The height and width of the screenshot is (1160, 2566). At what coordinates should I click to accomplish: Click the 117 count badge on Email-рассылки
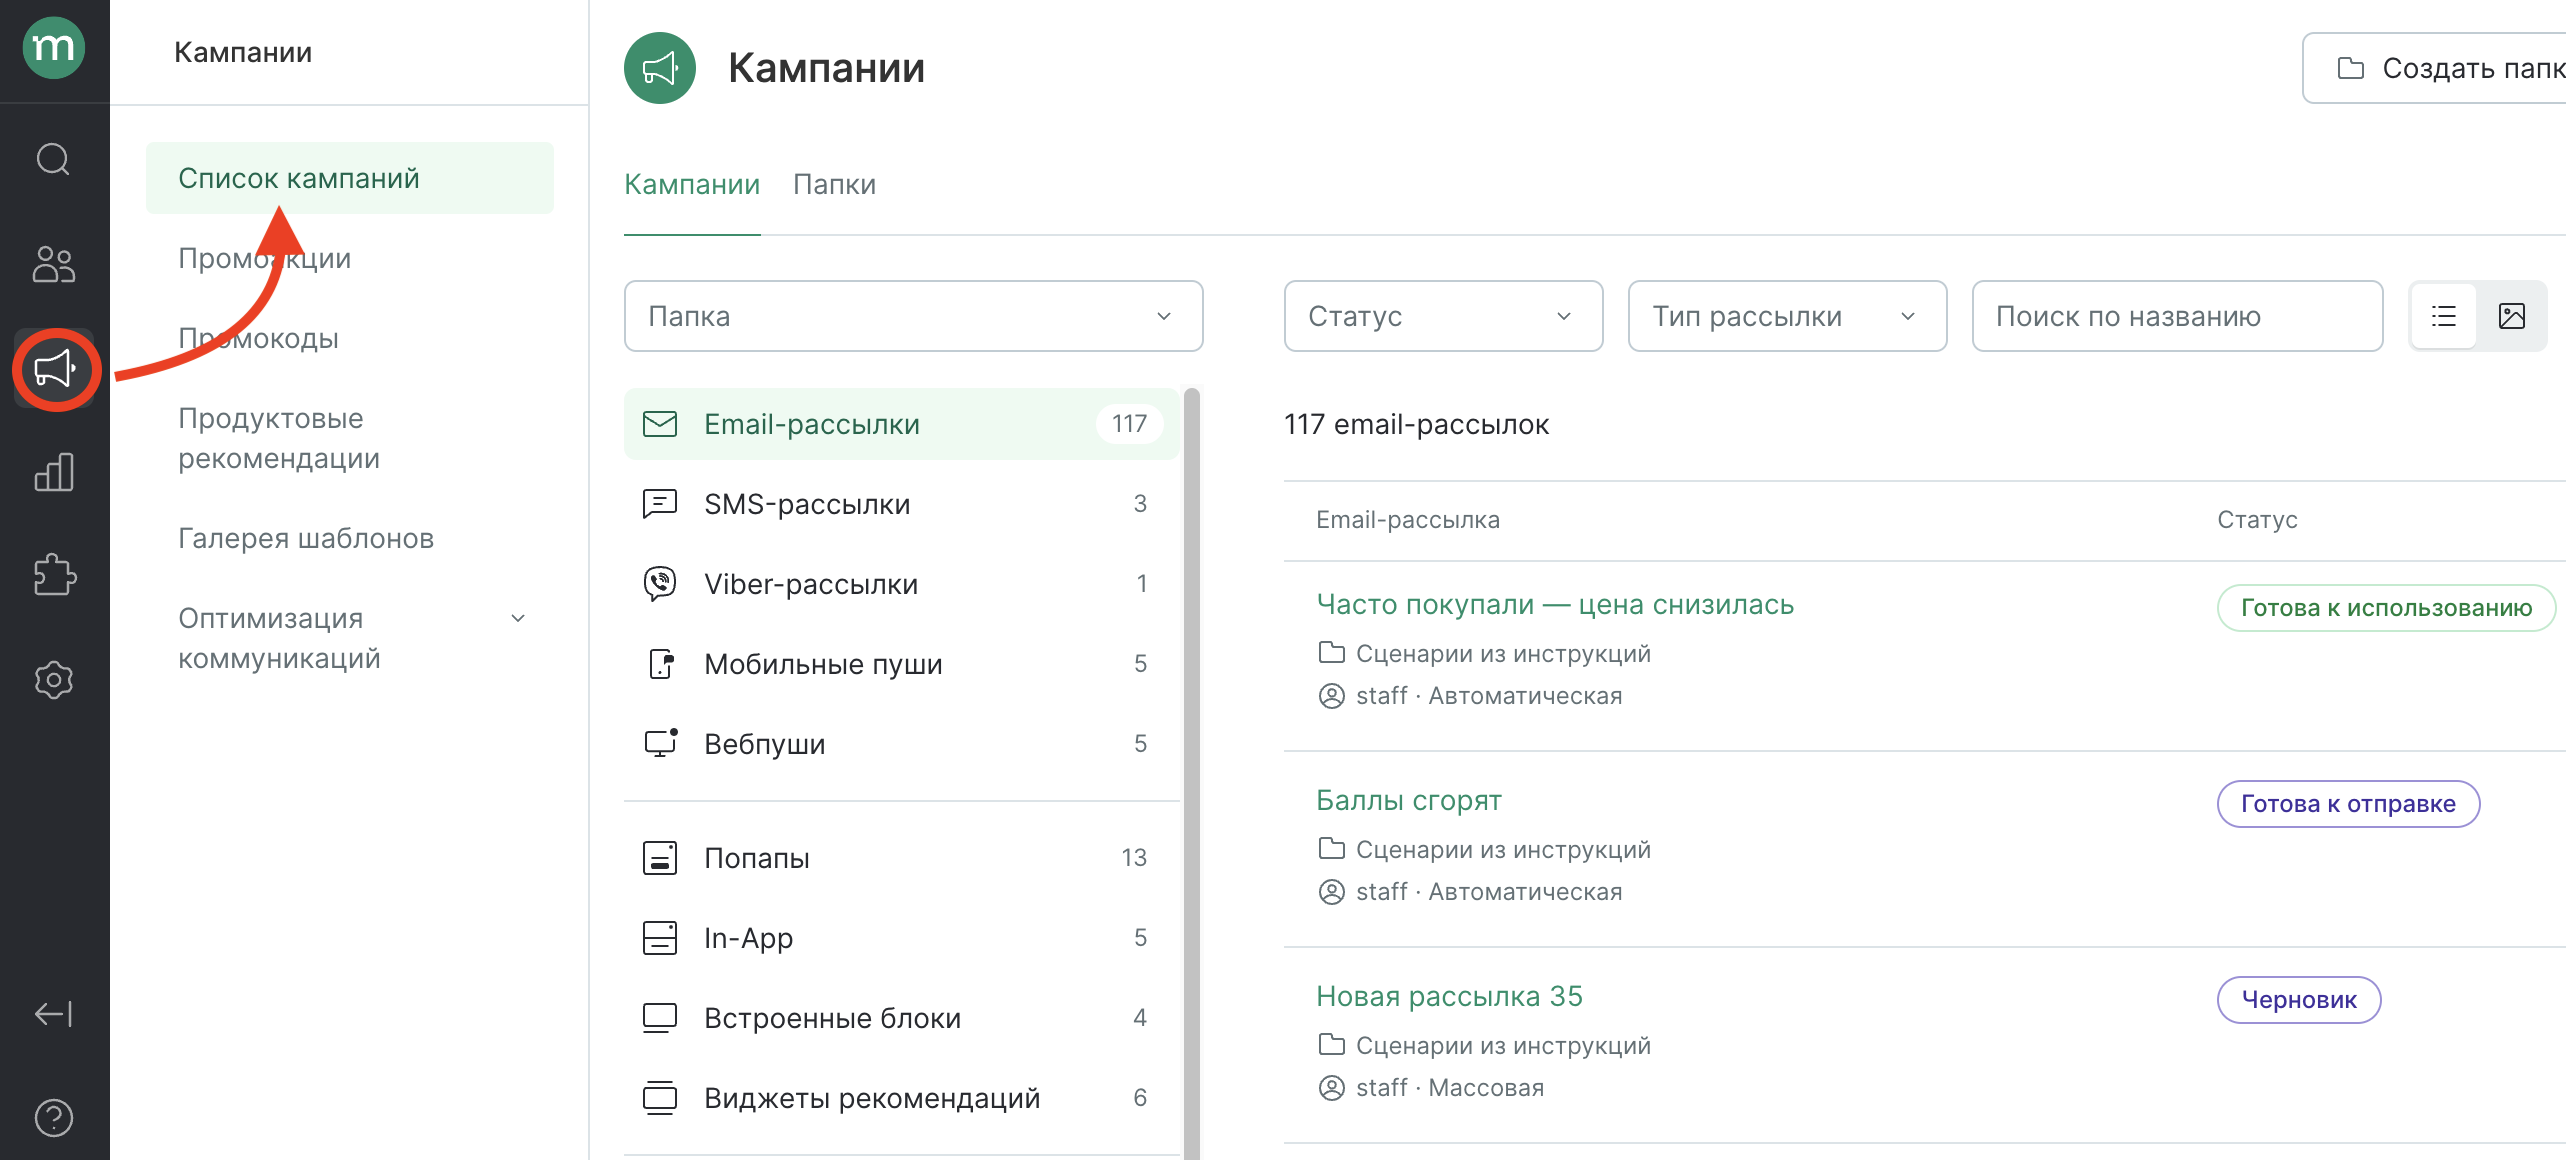click(1129, 424)
